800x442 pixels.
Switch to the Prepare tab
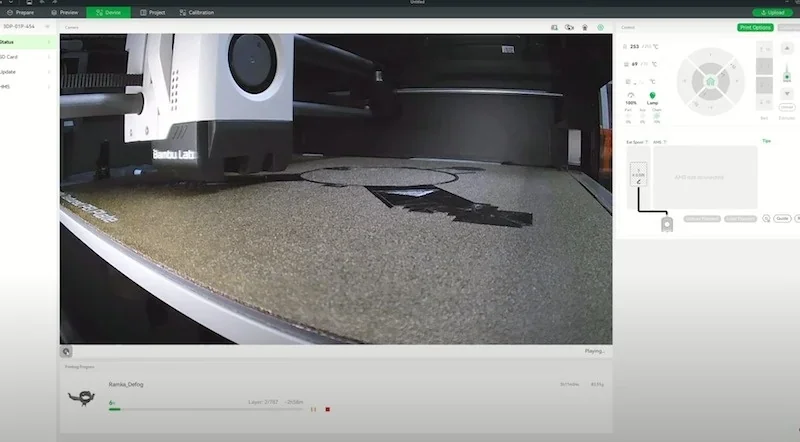coord(20,12)
